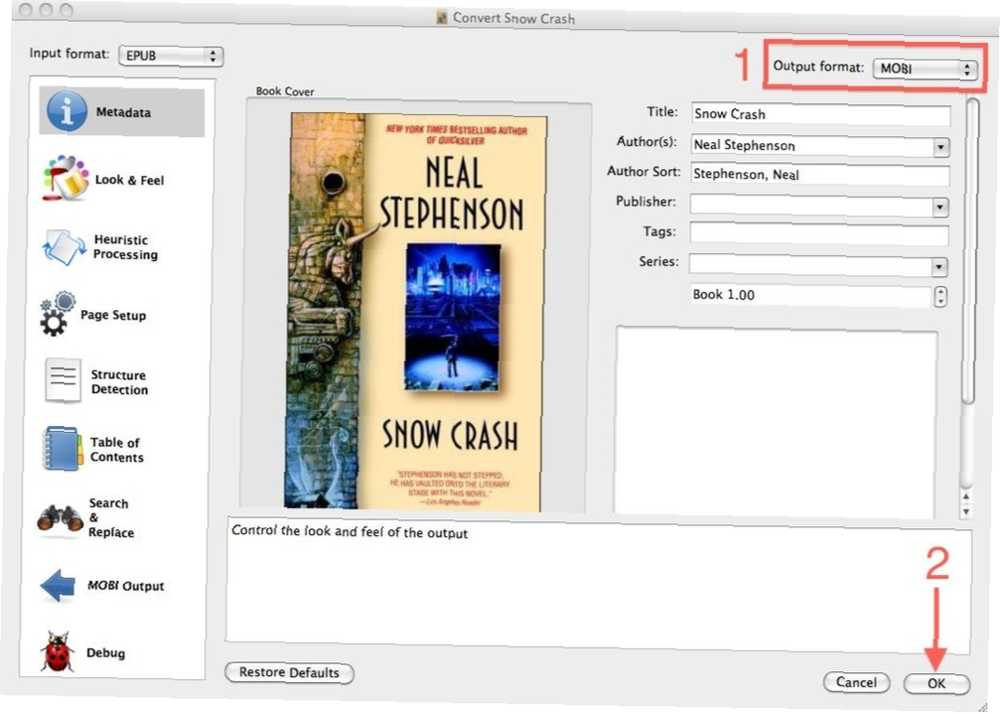Screen dimensions: 1000x714
Task: Click the Tags label
Action: (x=659, y=231)
